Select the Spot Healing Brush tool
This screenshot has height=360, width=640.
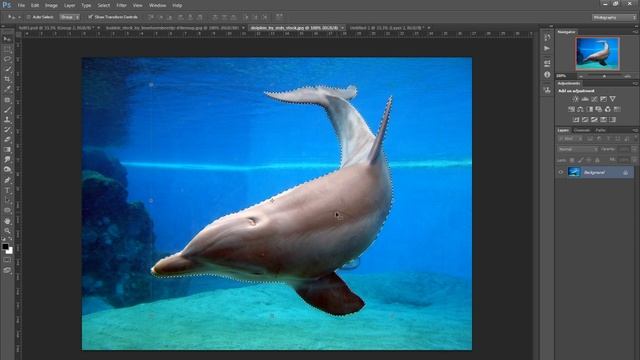[x=7, y=100]
